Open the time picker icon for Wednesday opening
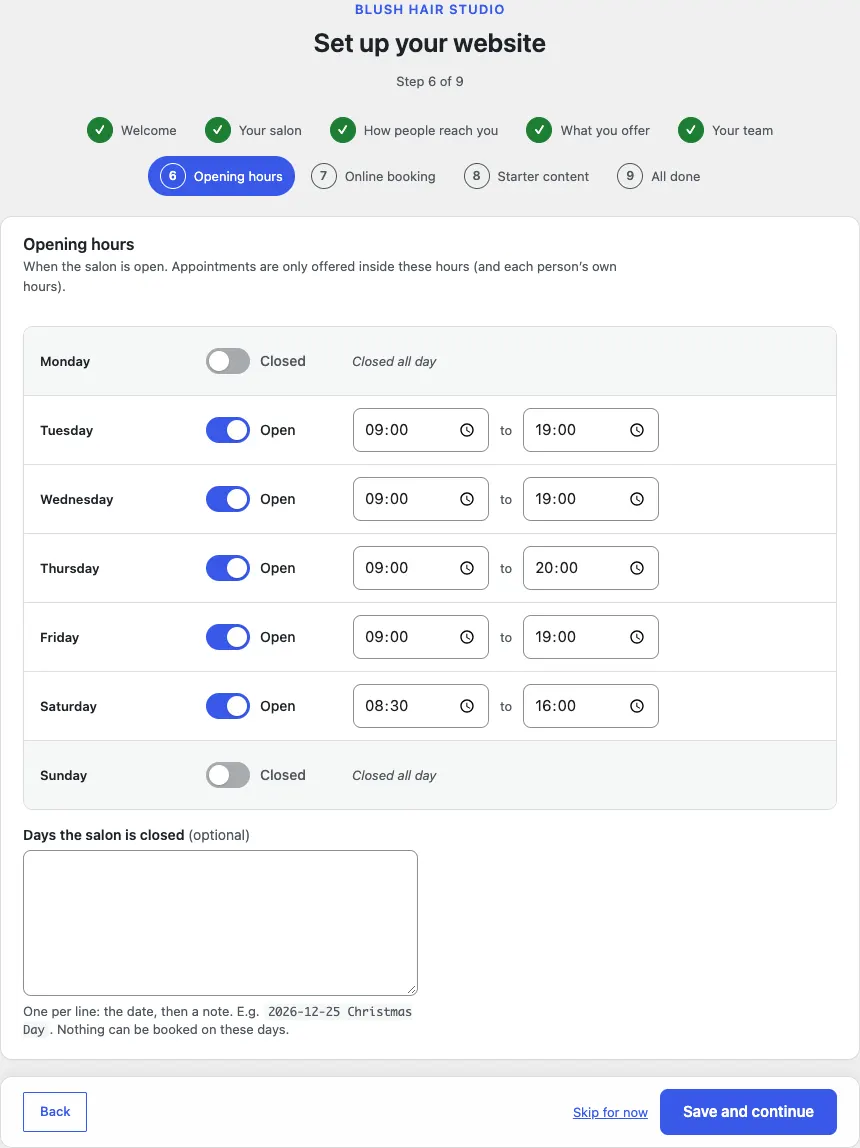 467,499
